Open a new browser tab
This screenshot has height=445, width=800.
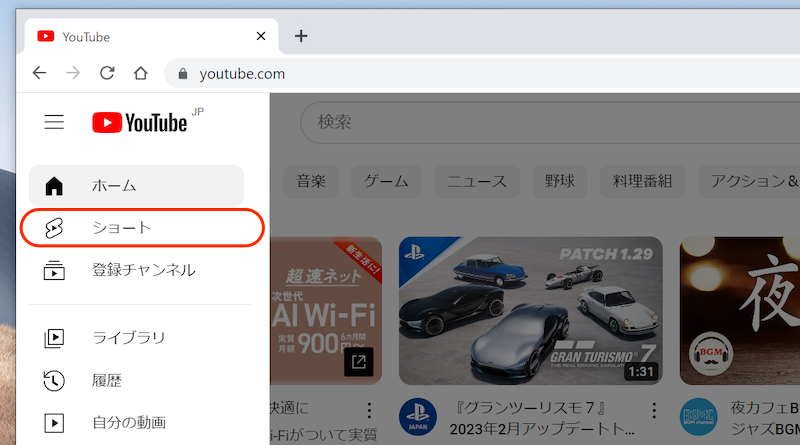301,36
